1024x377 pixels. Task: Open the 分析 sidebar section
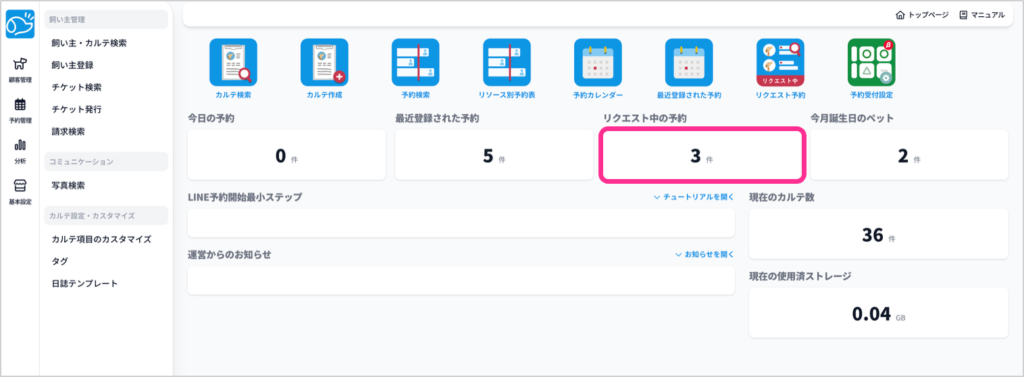click(20, 151)
